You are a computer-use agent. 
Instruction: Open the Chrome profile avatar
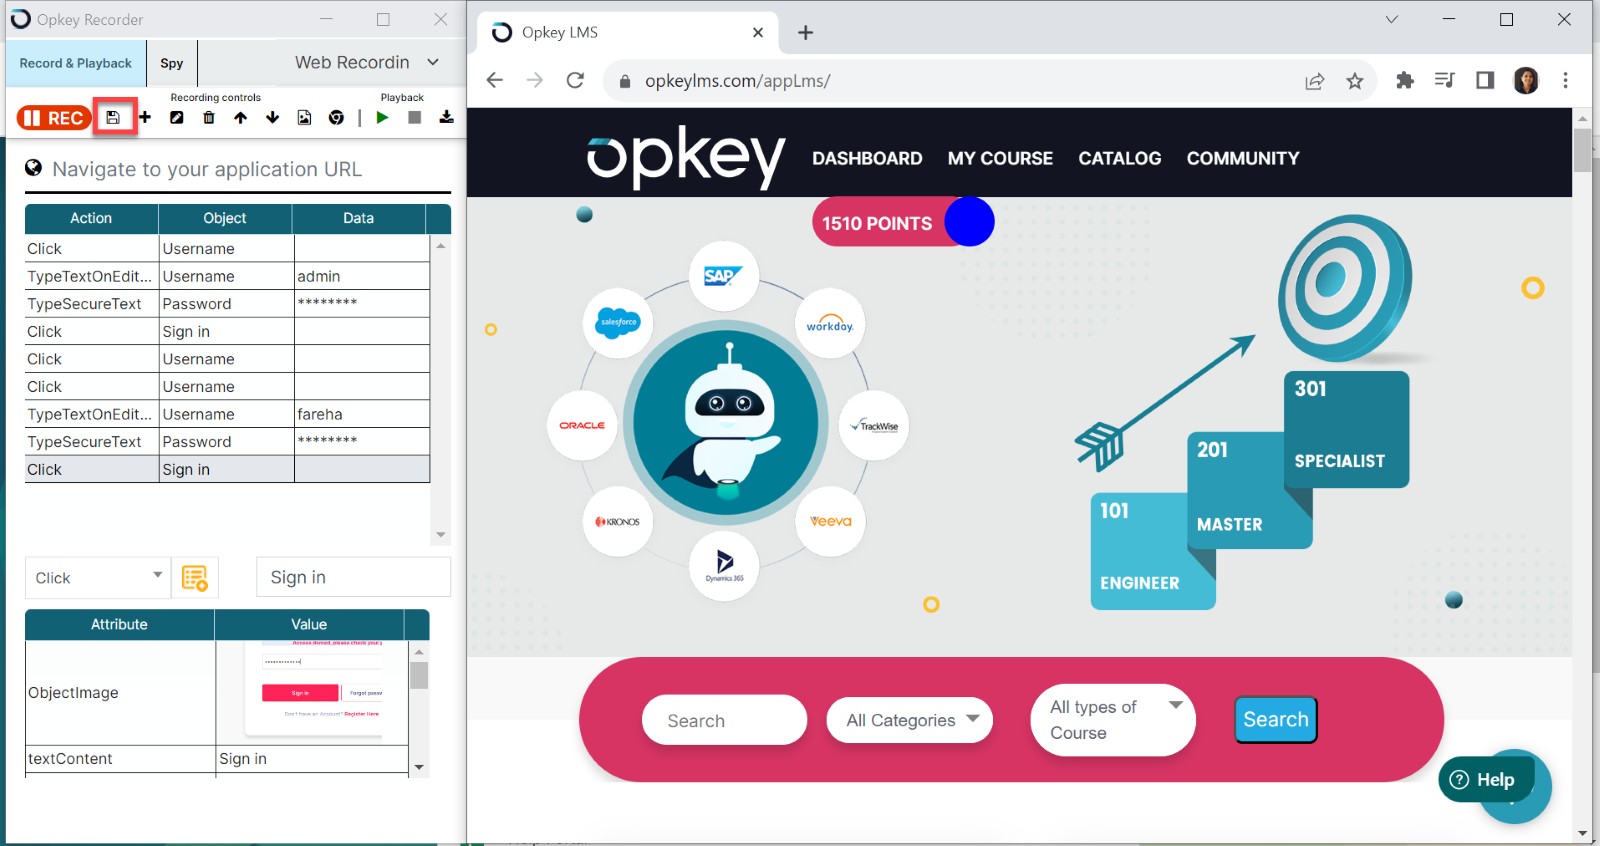(x=1526, y=80)
